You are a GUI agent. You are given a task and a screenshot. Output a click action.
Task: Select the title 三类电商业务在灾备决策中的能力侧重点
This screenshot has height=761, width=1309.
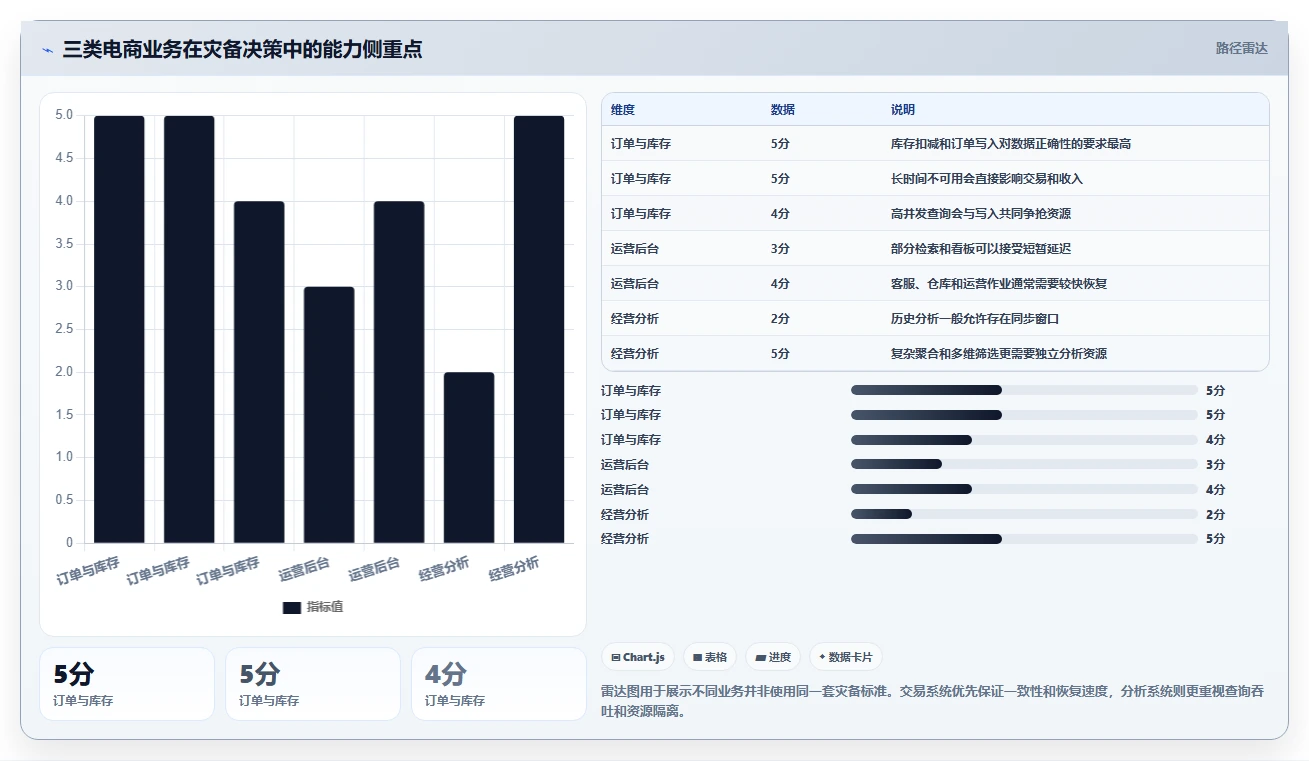click(x=242, y=49)
